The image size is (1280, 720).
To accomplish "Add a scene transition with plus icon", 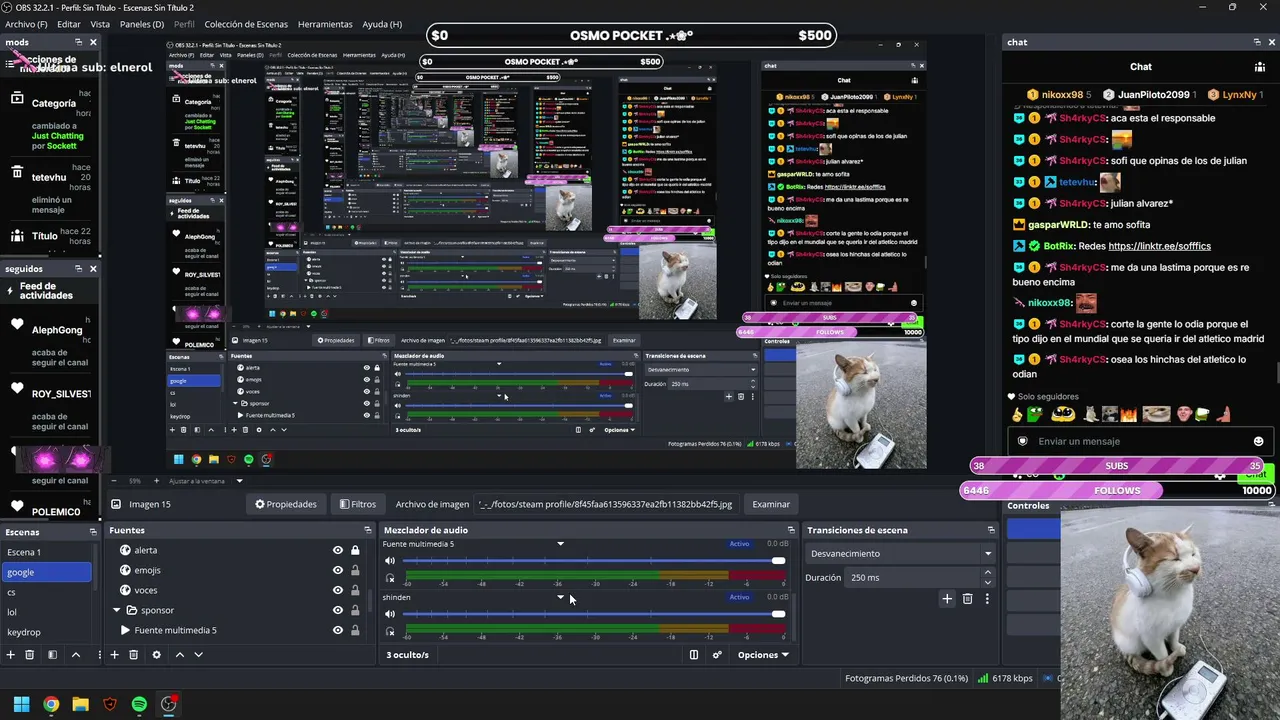I will pos(947,599).
